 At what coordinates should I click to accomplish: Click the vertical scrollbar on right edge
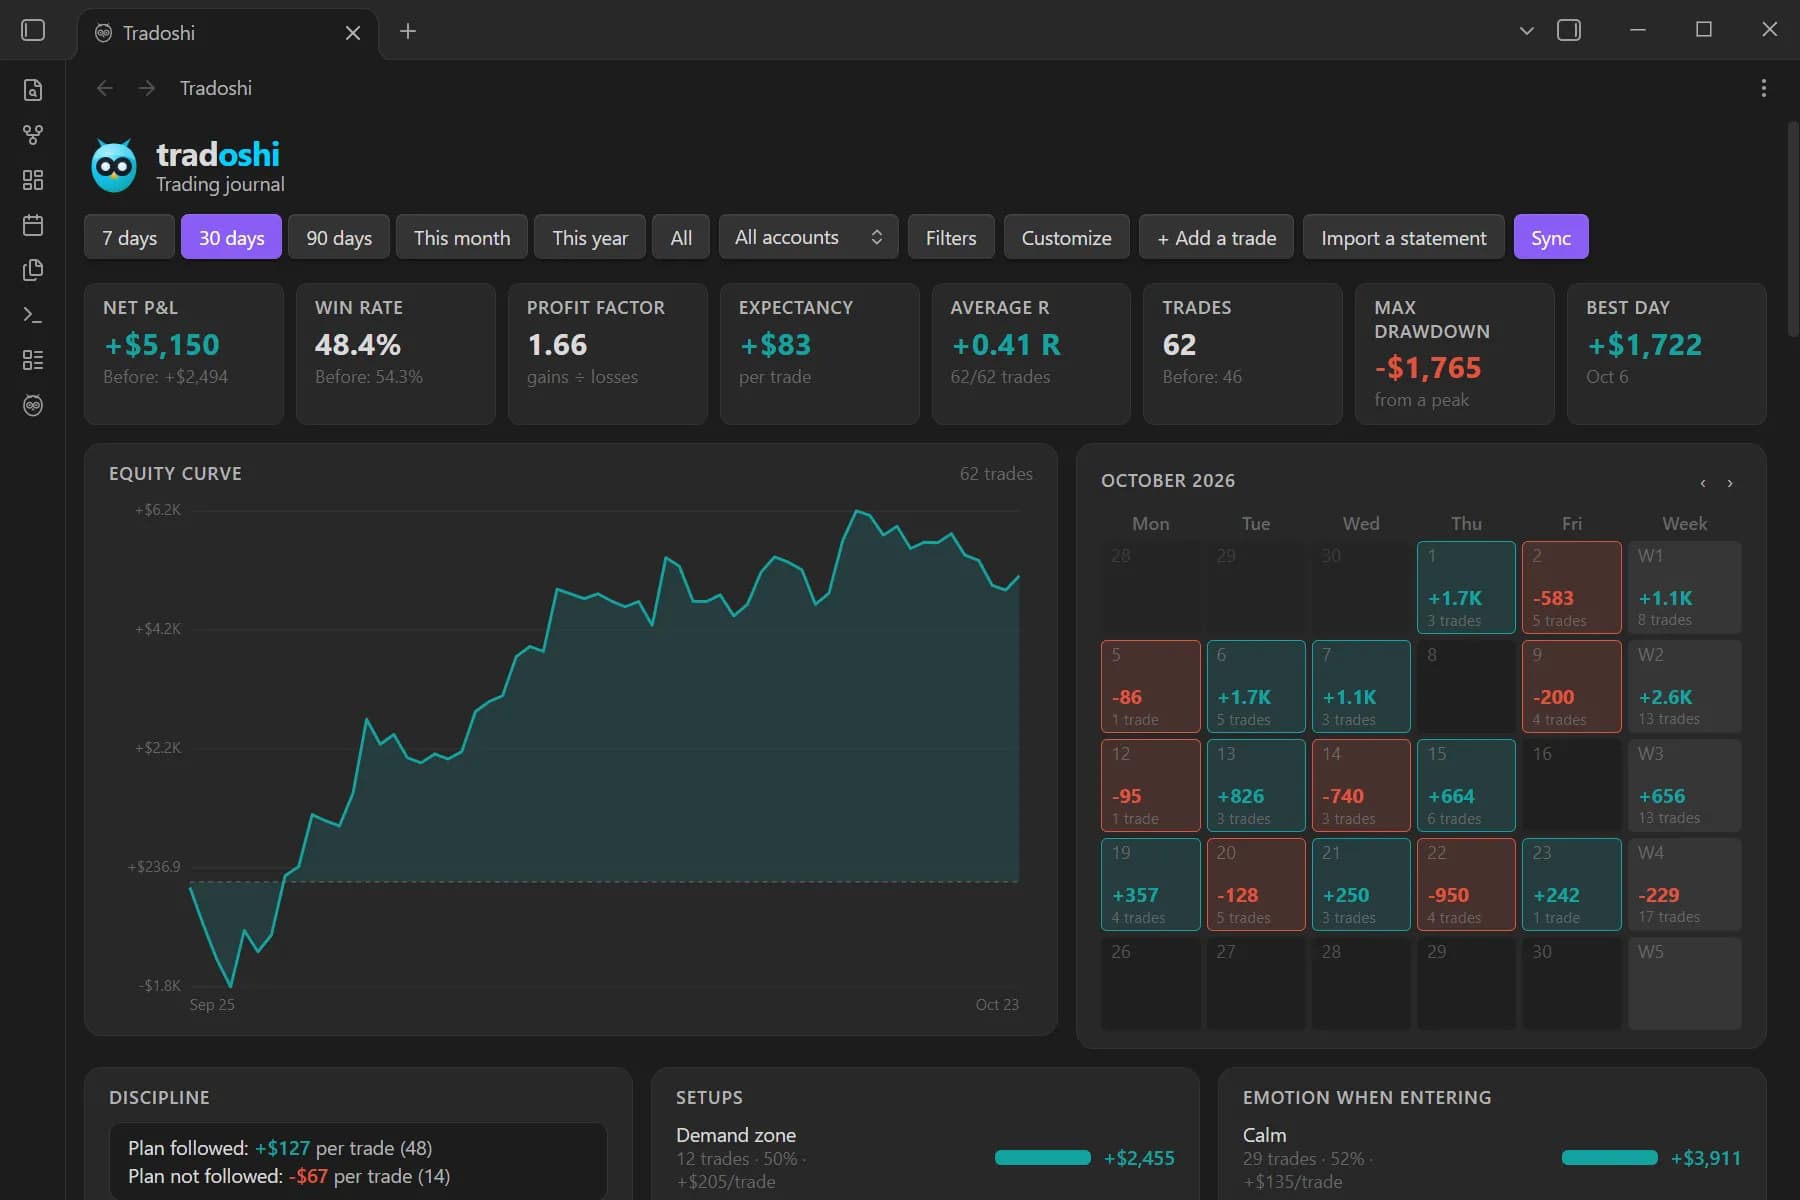(1793, 230)
